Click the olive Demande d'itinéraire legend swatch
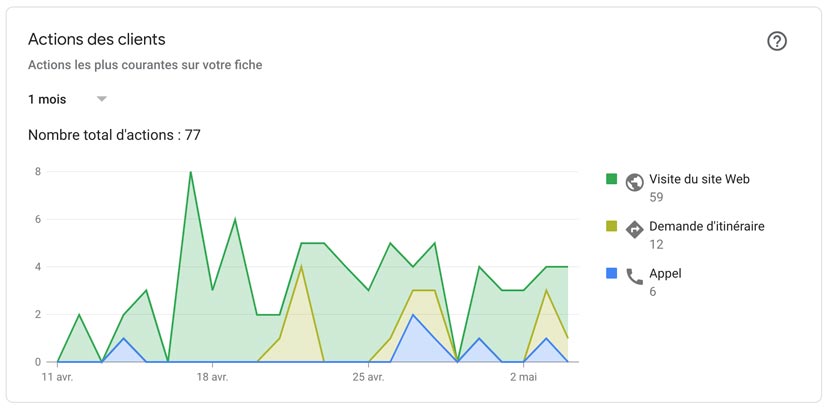This screenshot has width=830, height=408. [611, 226]
